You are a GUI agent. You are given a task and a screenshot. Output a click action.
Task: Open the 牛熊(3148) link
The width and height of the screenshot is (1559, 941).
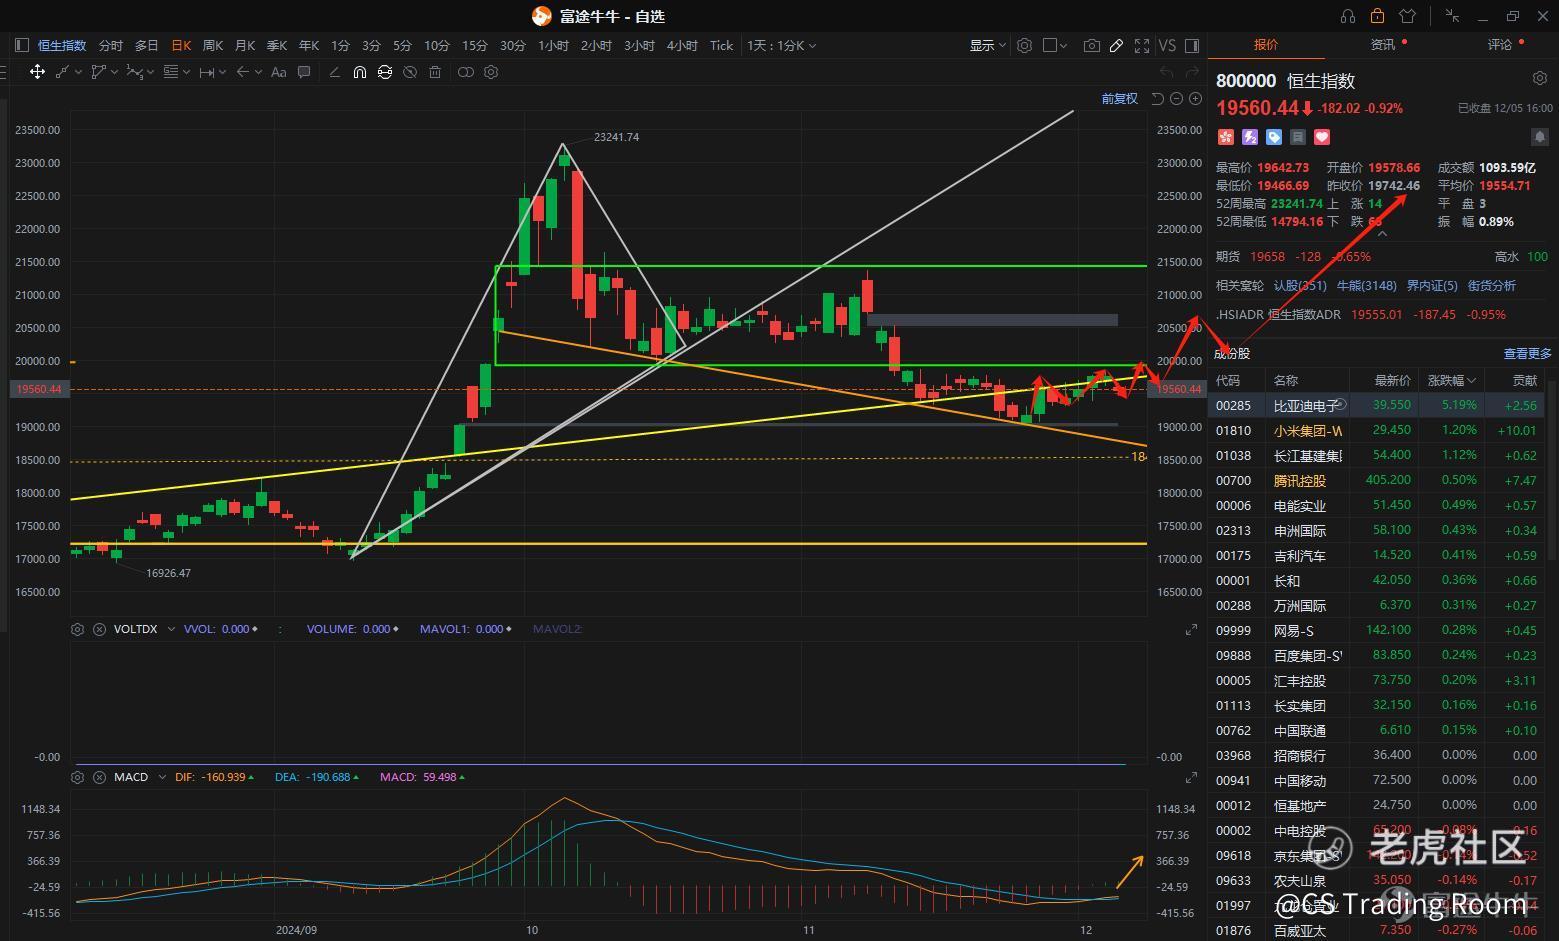(x=1367, y=285)
